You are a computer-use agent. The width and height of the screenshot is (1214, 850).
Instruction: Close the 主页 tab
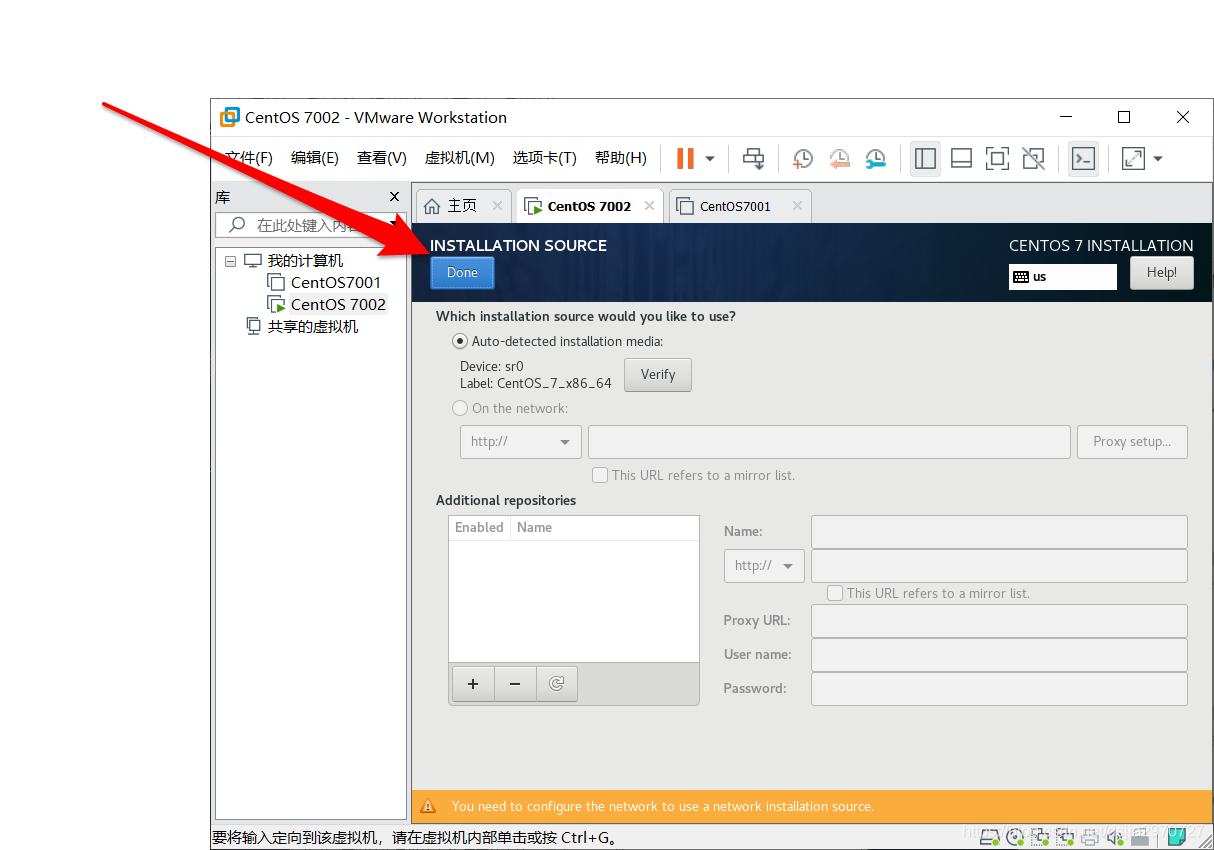[497, 206]
